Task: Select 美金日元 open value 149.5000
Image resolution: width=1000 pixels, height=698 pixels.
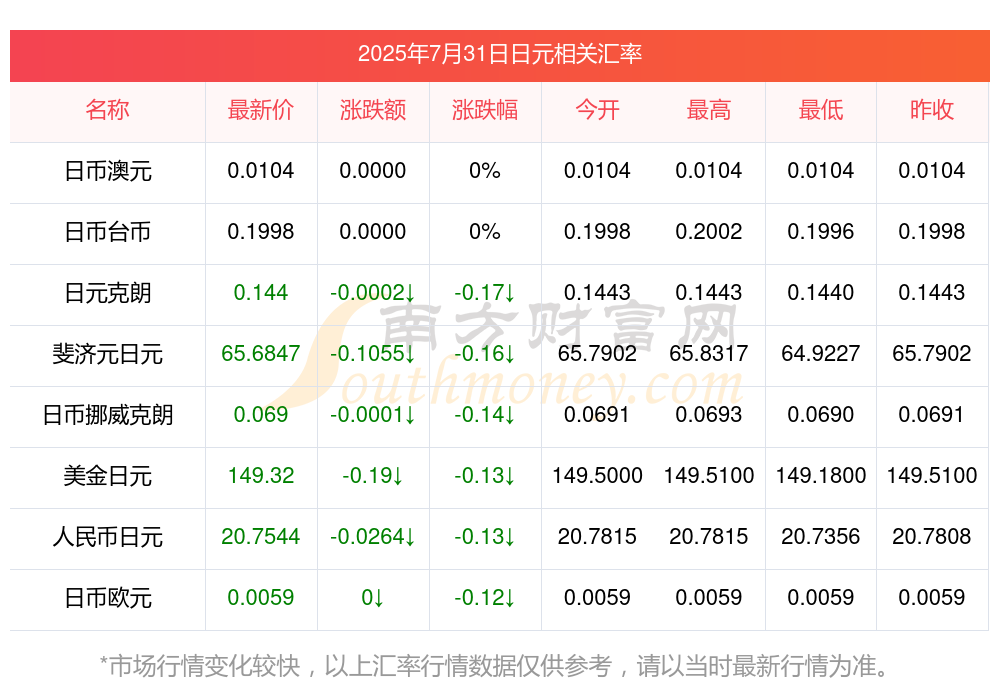Action: tap(597, 476)
